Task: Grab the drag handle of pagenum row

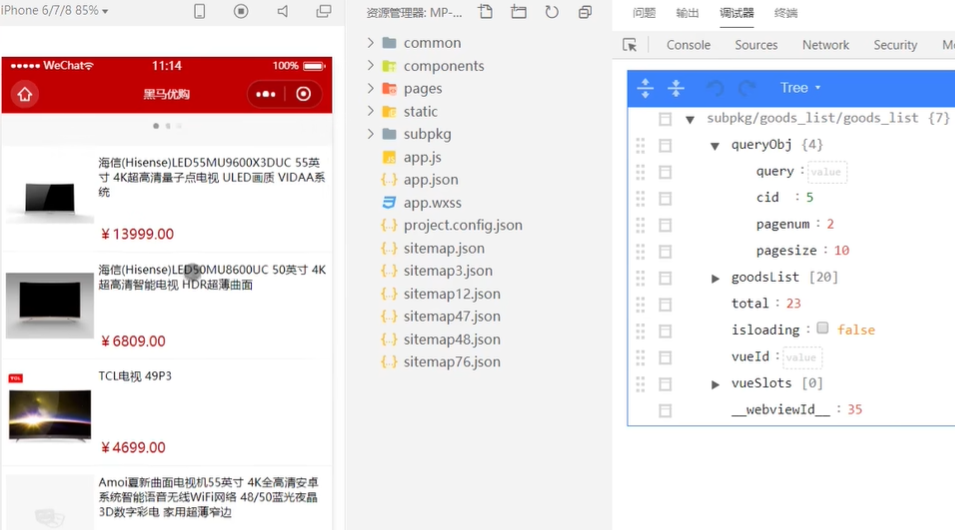Action: 640,225
